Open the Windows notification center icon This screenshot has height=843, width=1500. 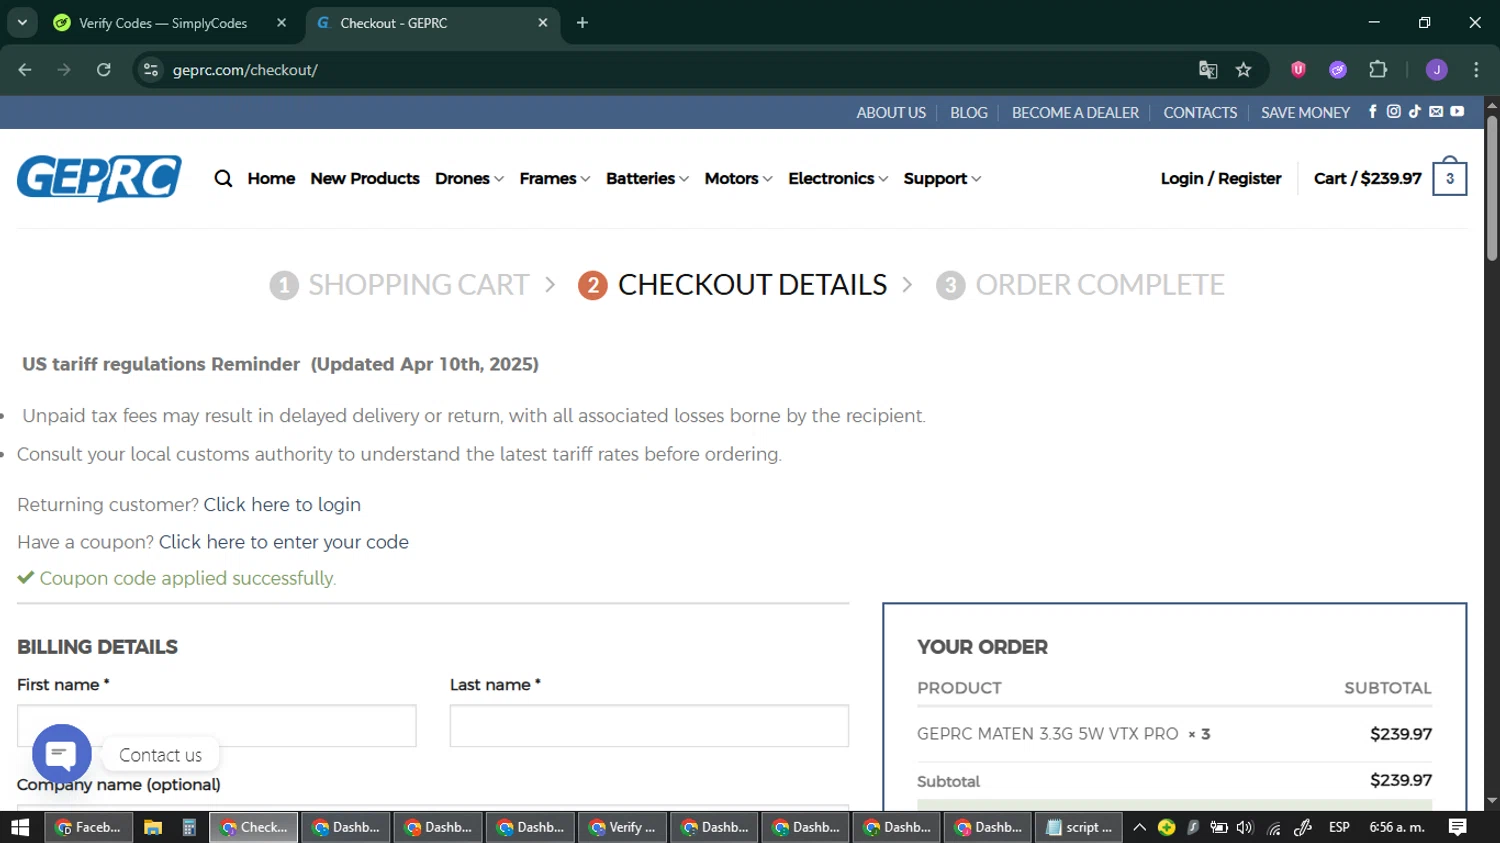[x=1457, y=827]
